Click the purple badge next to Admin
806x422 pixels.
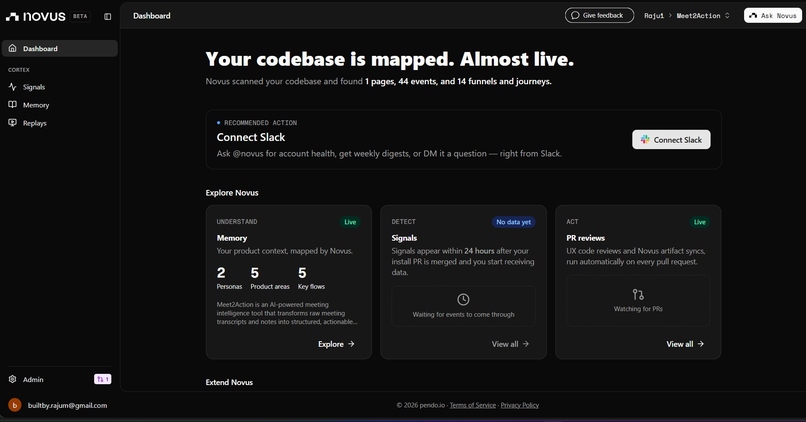pos(102,379)
